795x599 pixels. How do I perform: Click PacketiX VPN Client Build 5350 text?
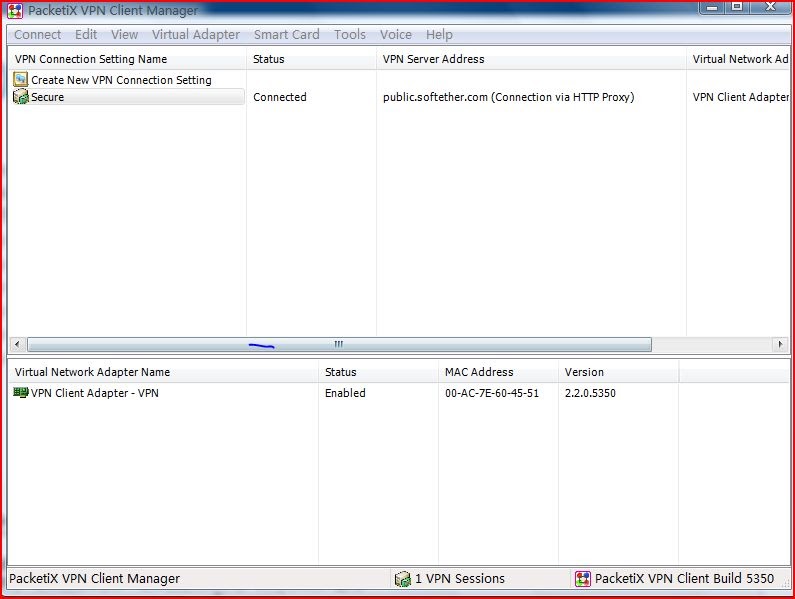[x=684, y=579]
